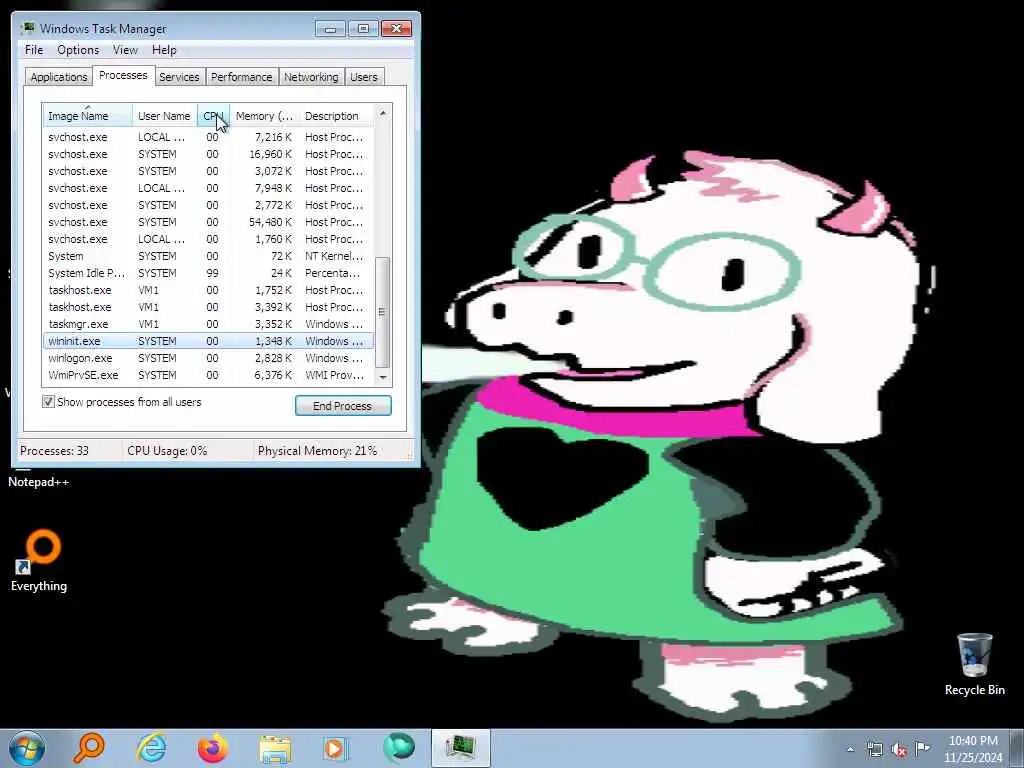Select svchost.exe using 16,960 K memory
Viewport: 1024px width, 768px height.
tap(208, 154)
